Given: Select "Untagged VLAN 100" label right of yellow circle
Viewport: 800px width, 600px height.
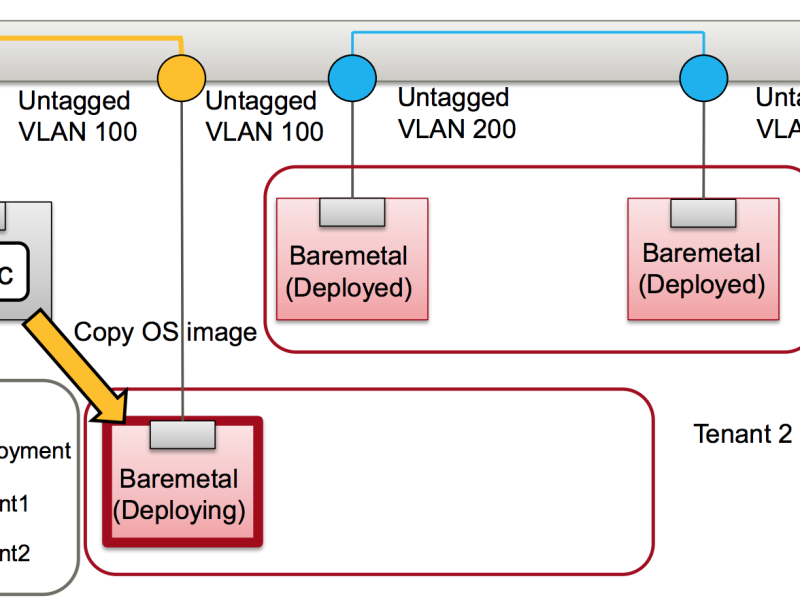Looking at the screenshot, I should tap(264, 116).
